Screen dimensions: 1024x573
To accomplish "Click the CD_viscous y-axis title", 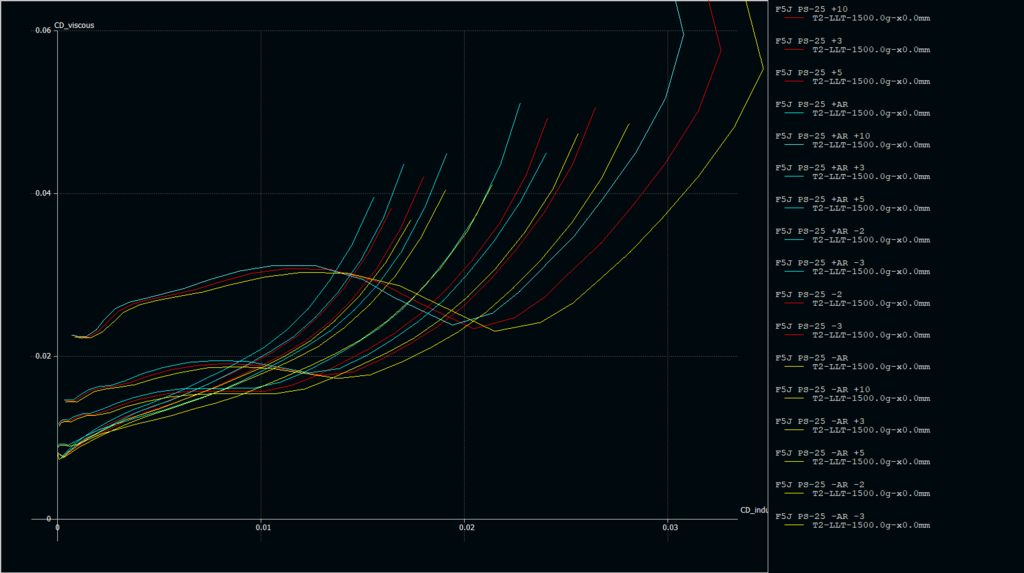I will [x=74, y=24].
